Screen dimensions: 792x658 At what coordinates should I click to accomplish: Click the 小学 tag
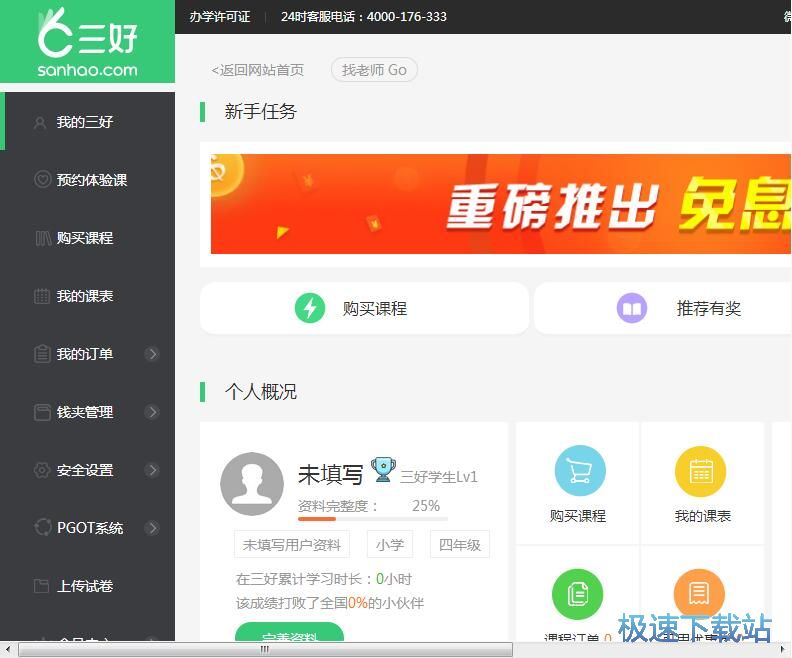[389, 544]
